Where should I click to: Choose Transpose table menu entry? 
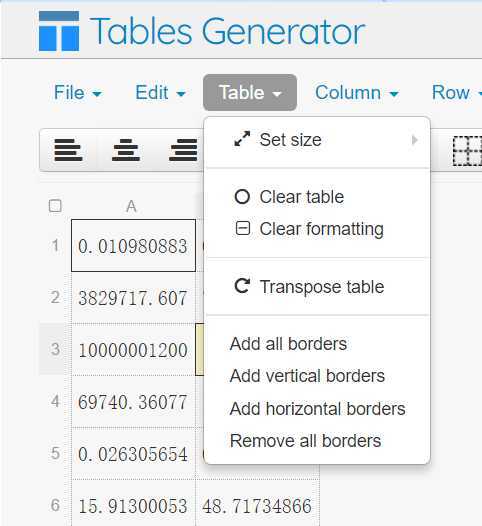[x=317, y=286]
